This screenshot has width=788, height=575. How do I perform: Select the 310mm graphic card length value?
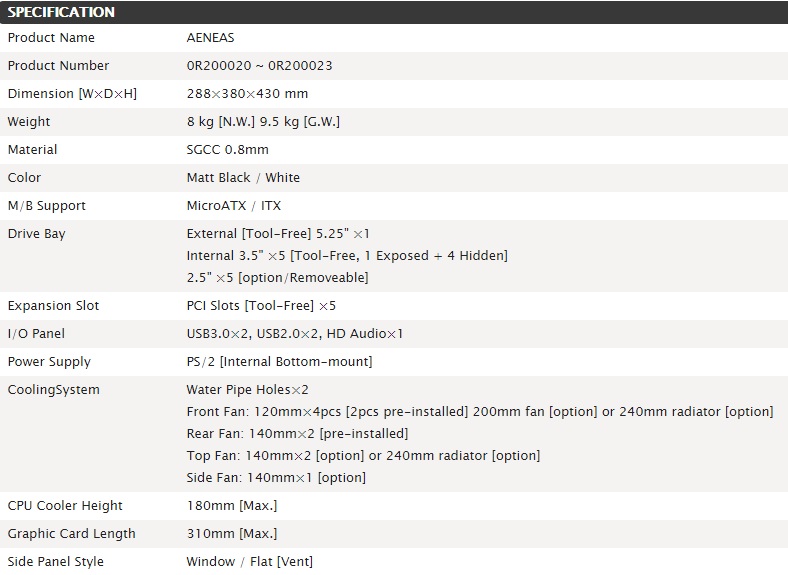click(232, 534)
